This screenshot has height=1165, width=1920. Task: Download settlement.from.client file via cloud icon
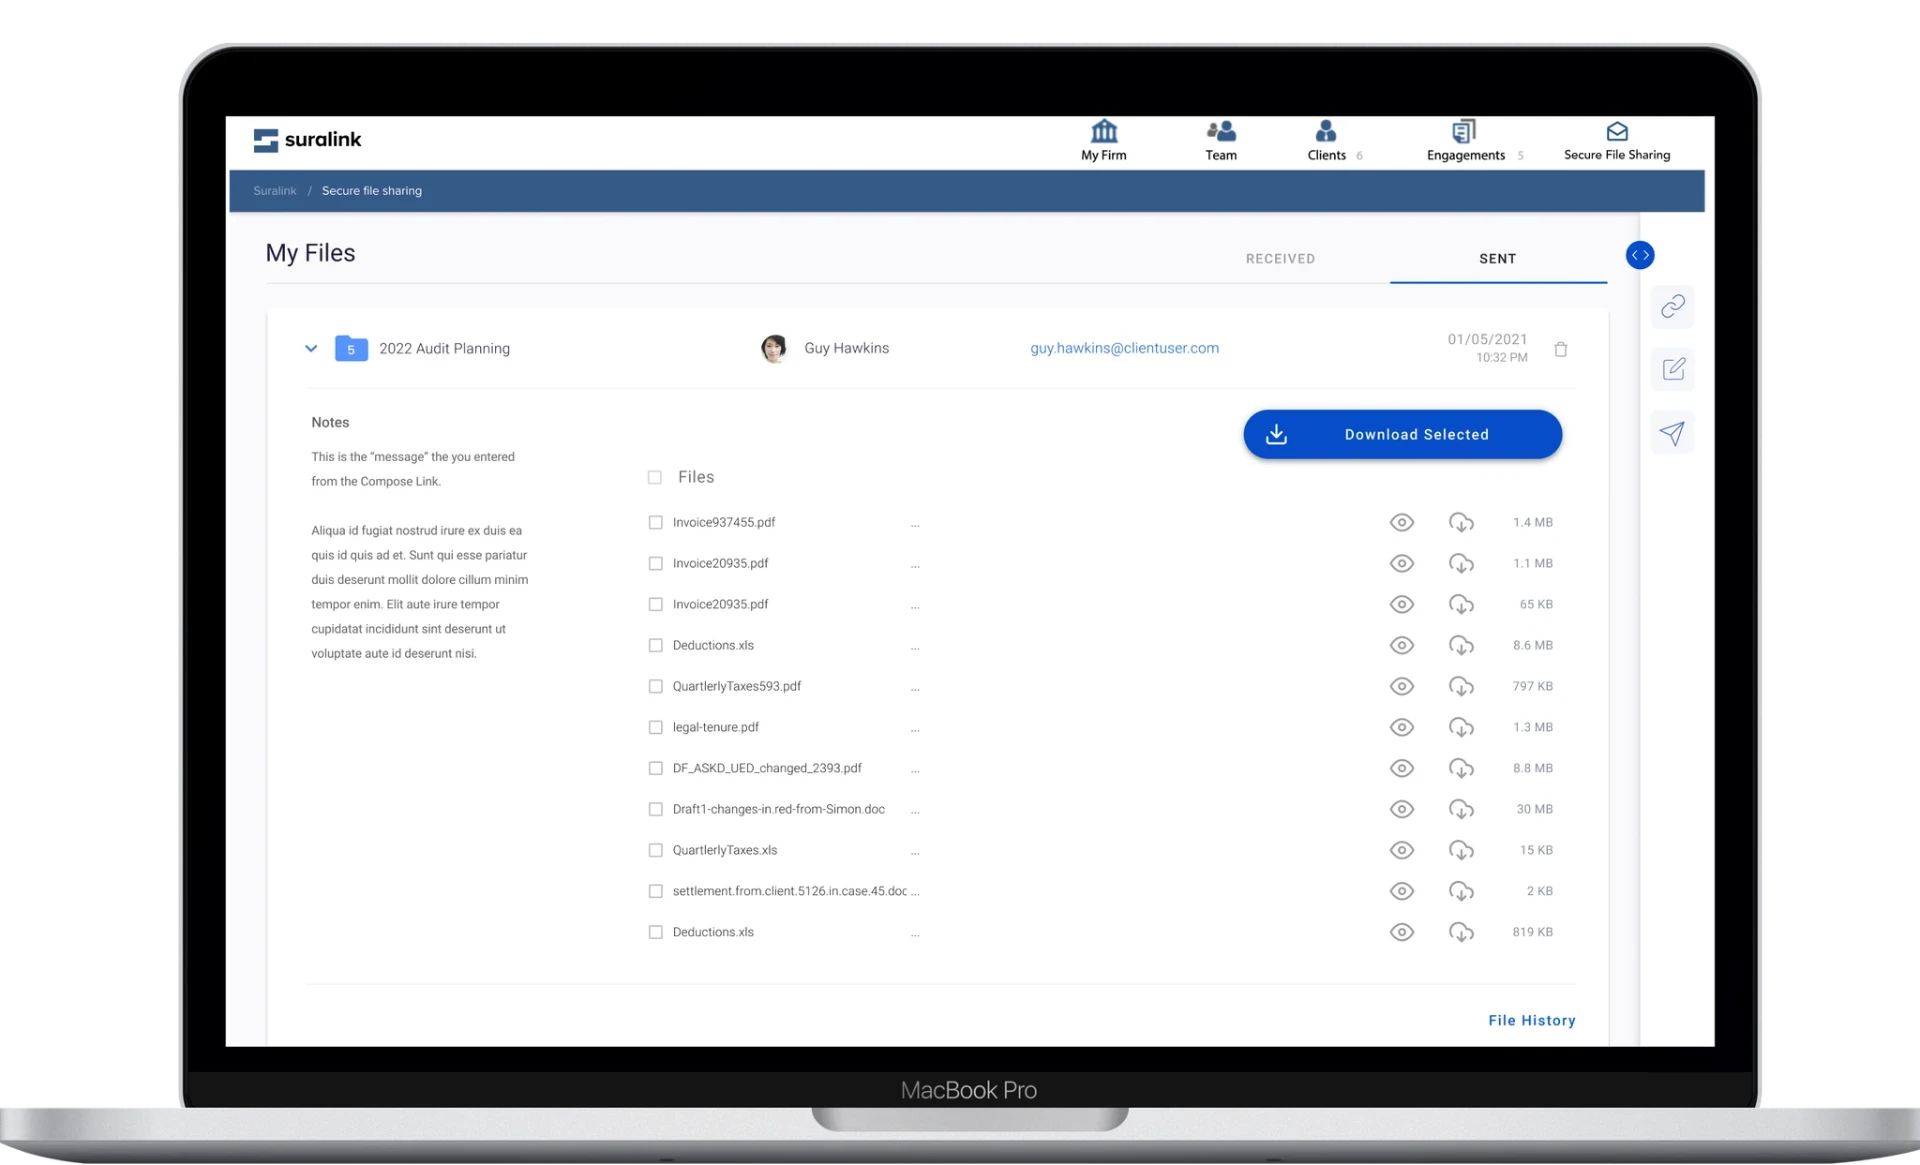[1461, 891]
